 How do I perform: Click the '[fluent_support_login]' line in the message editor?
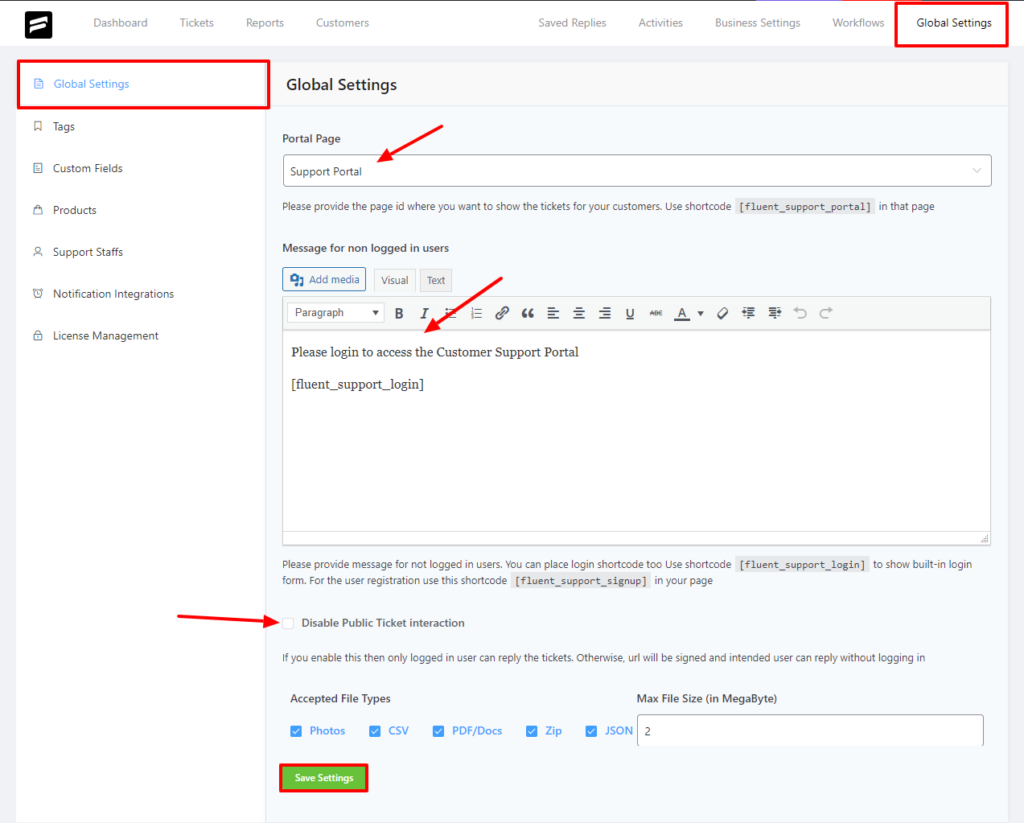[357, 384]
